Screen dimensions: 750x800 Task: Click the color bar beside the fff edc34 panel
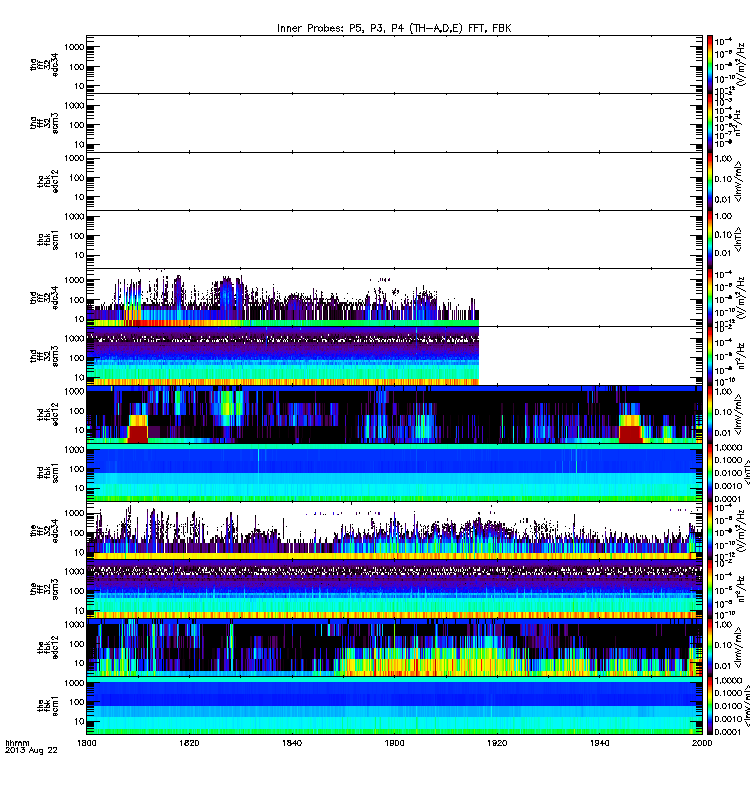710,531
